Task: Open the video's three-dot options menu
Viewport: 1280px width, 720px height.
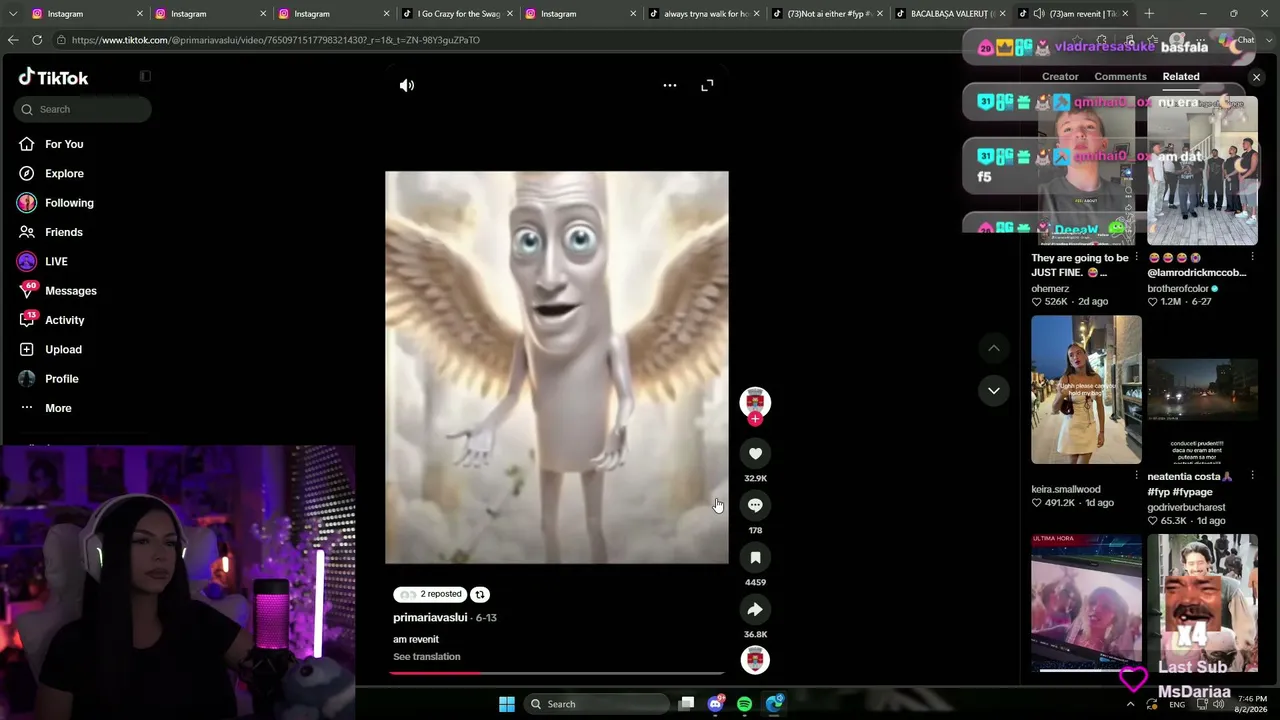Action: 670,85
